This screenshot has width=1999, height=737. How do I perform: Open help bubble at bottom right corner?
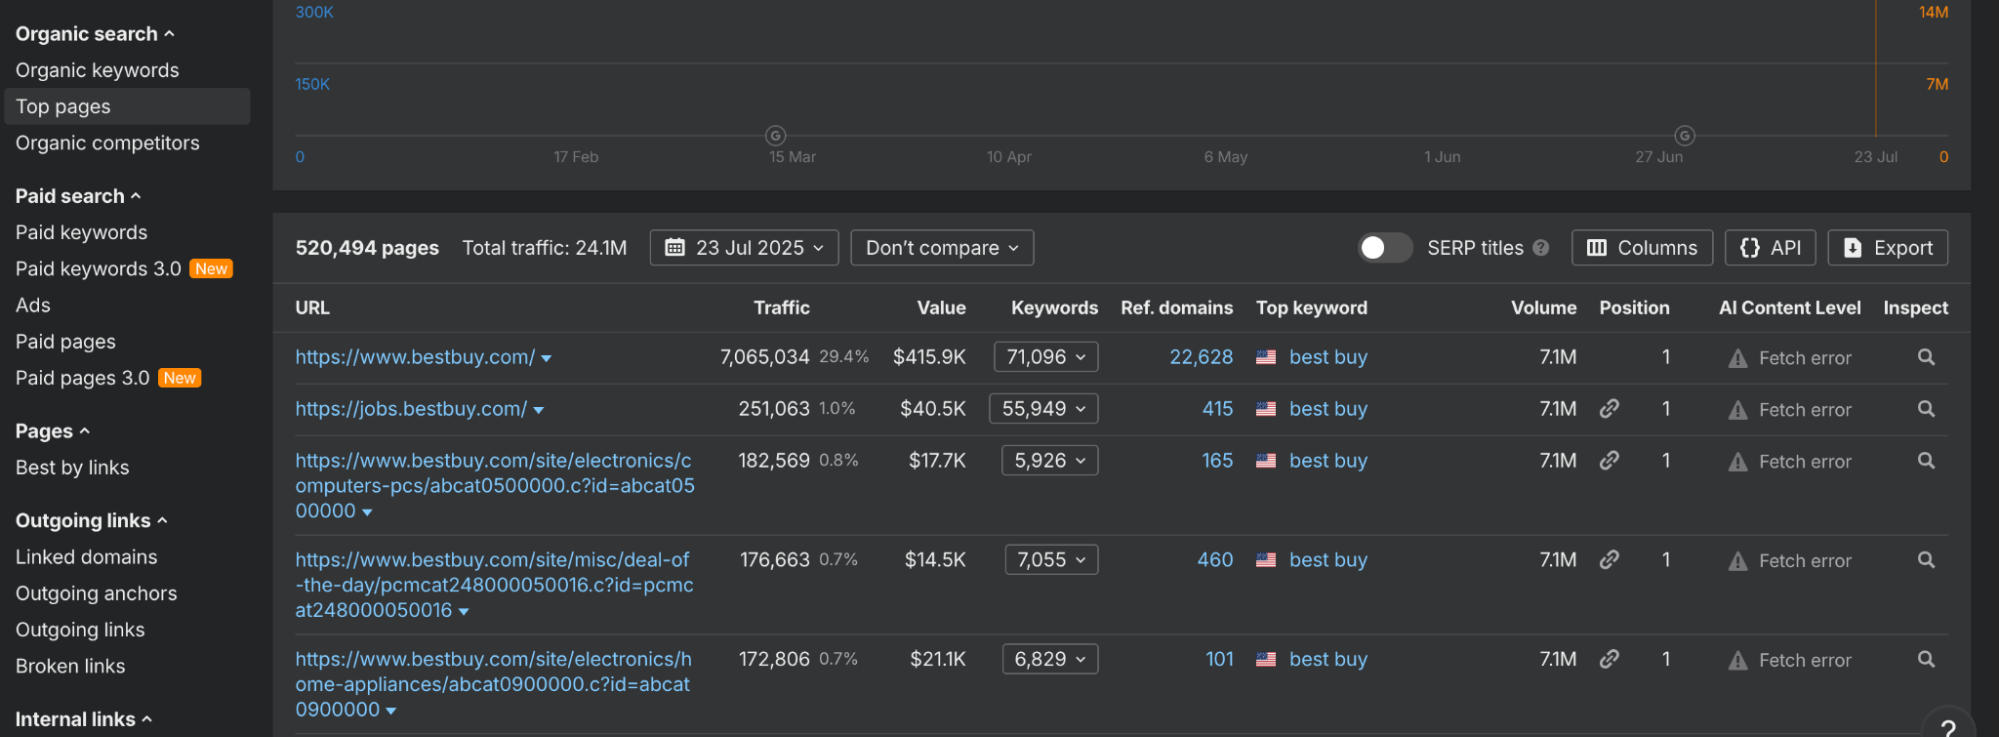click(1948, 727)
